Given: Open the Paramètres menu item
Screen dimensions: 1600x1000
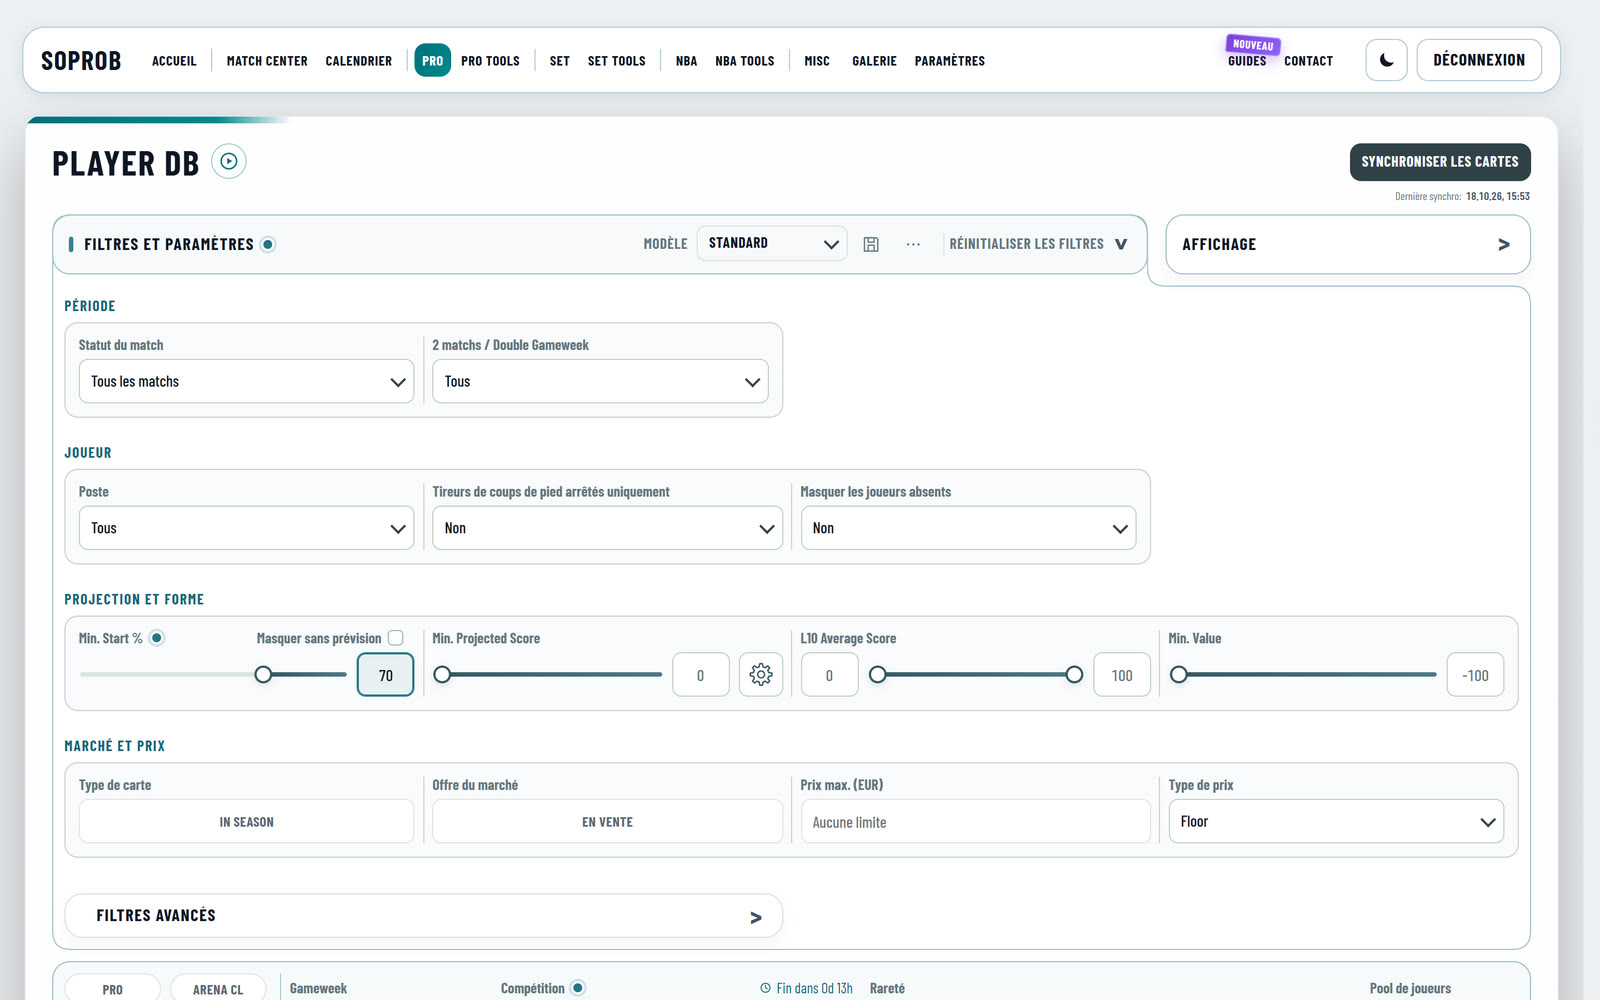Looking at the screenshot, I should (x=949, y=61).
